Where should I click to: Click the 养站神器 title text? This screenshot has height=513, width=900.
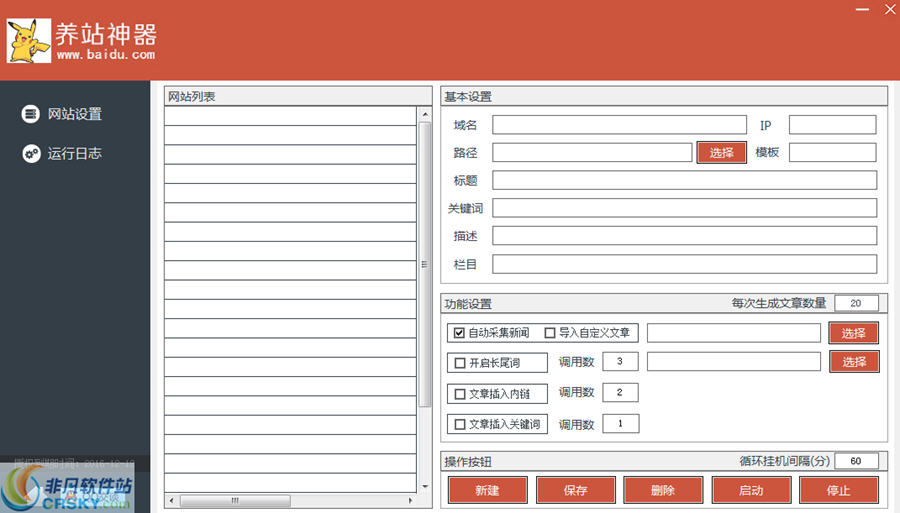(106, 34)
